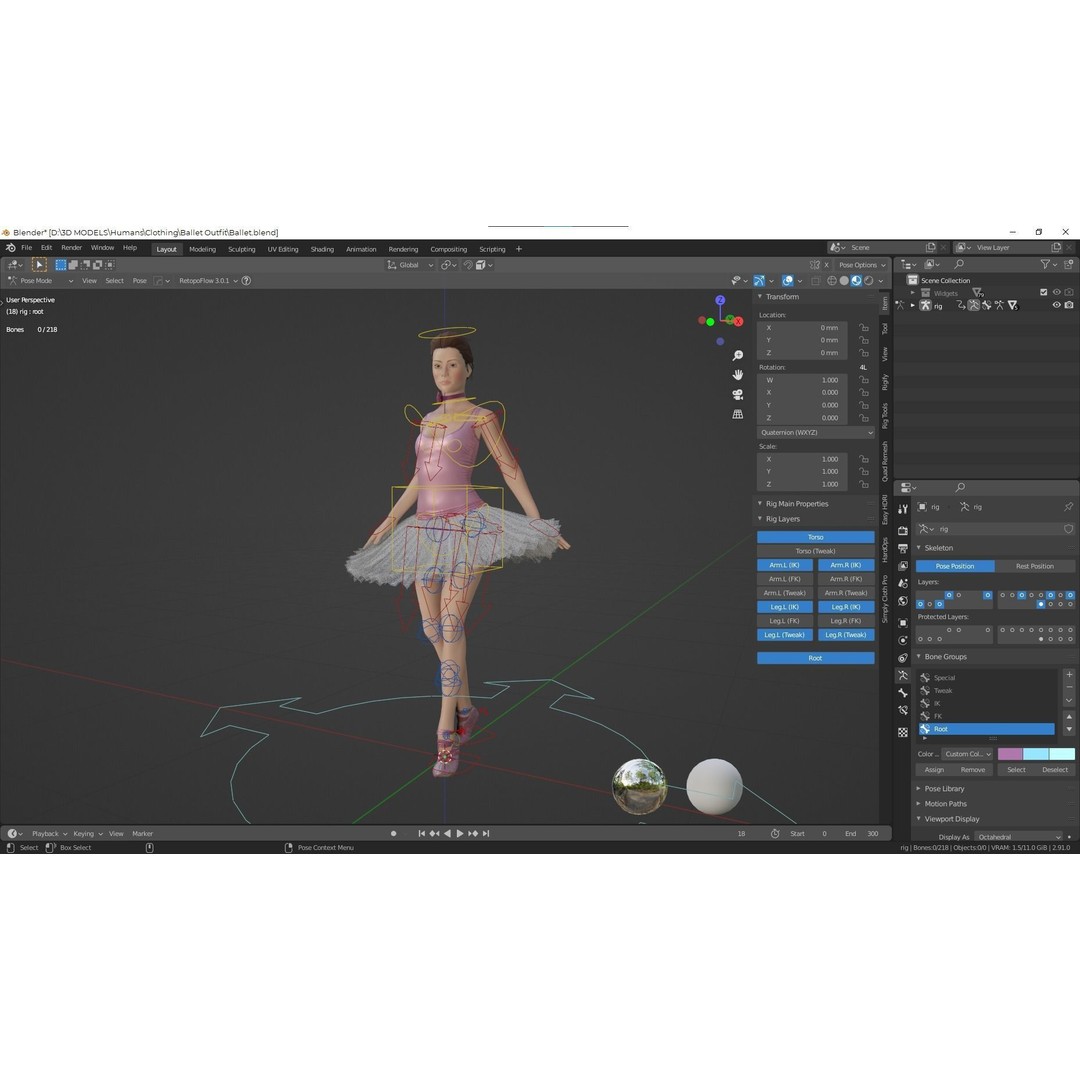
Task: Click the outliner filter funnel icon
Action: tap(1046, 264)
